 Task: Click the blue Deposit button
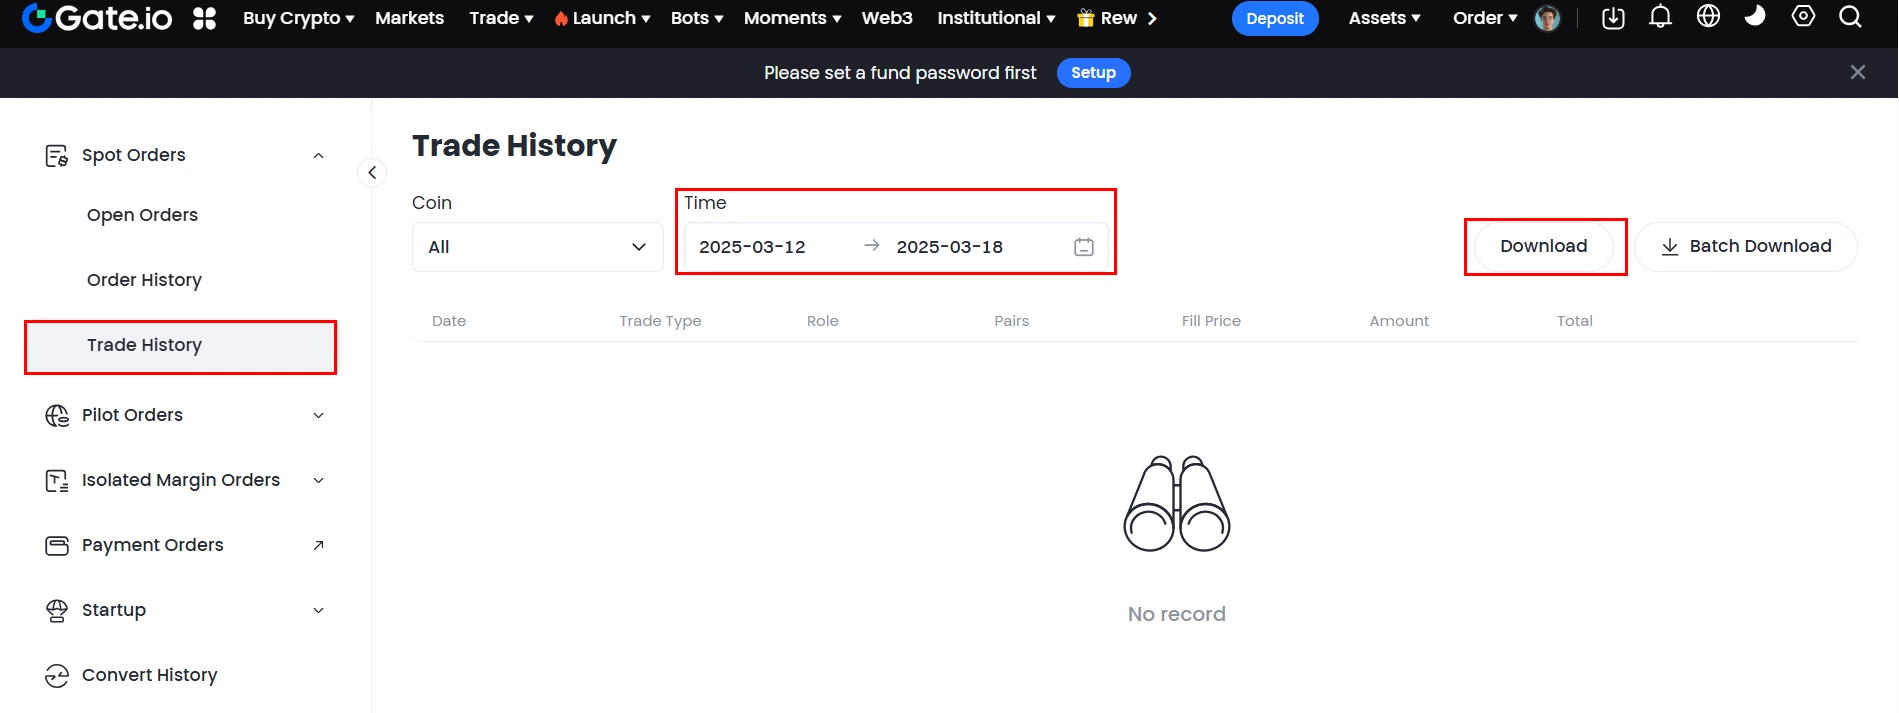(1275, 18)
